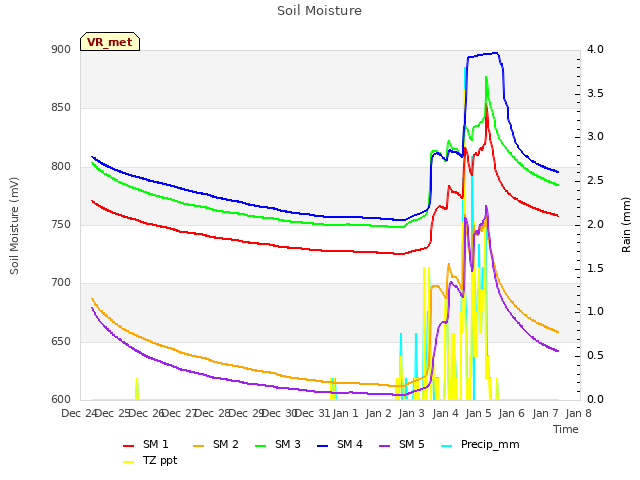The height and width of the screenshot is (480, 640).
Task: Click the Soil Moisture (mV) axis label
Action: pyautogui.click(x=14, y=226)
